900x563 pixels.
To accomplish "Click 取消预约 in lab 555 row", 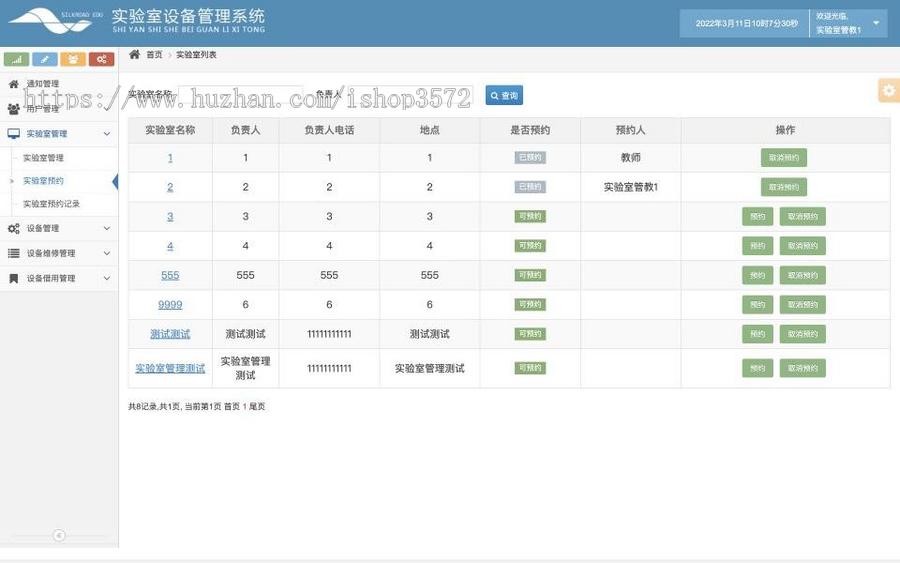I will pyautogui.click(x=802, y=275).
